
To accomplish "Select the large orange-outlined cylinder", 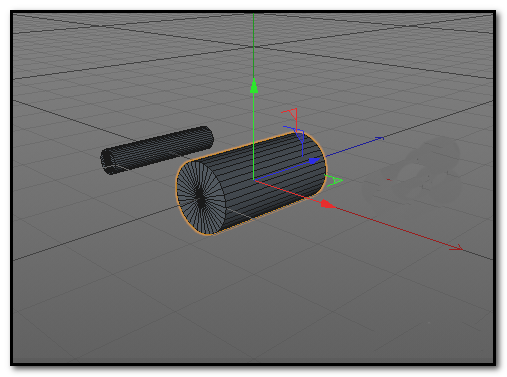I will 251,184.
